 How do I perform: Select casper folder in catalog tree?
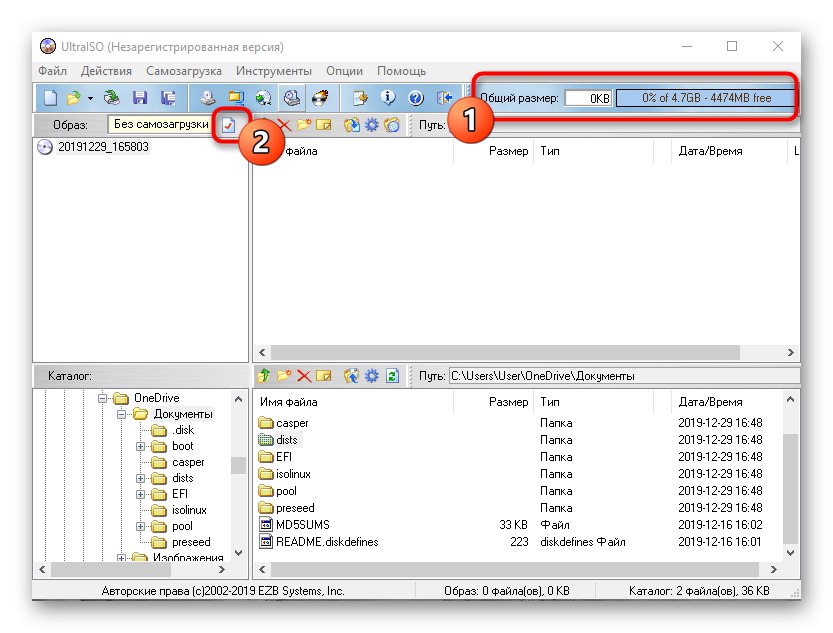pos(188,463)
